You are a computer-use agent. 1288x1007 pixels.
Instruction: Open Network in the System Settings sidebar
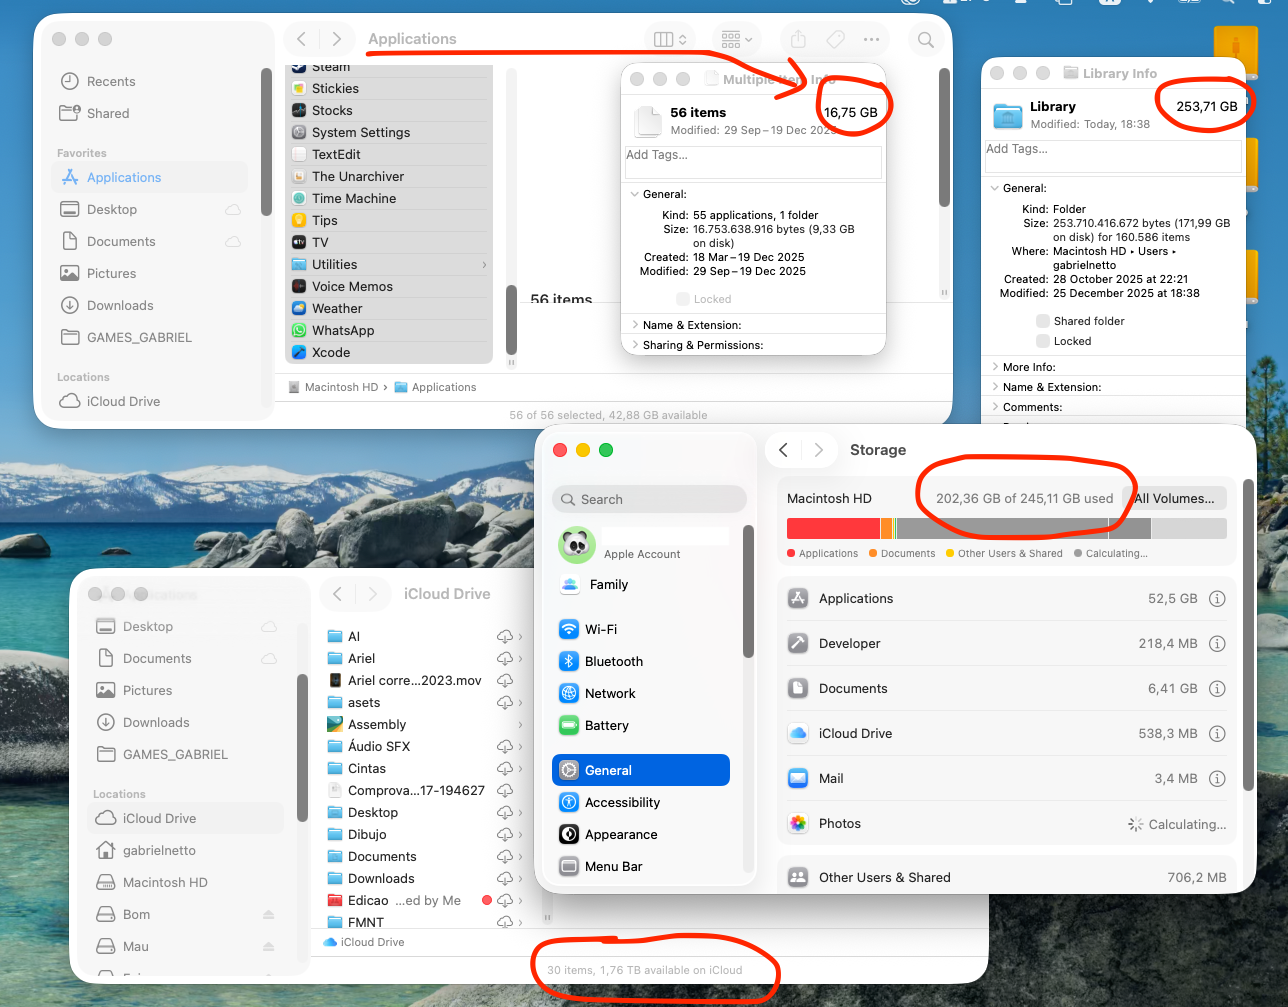(x=641, y=693)
